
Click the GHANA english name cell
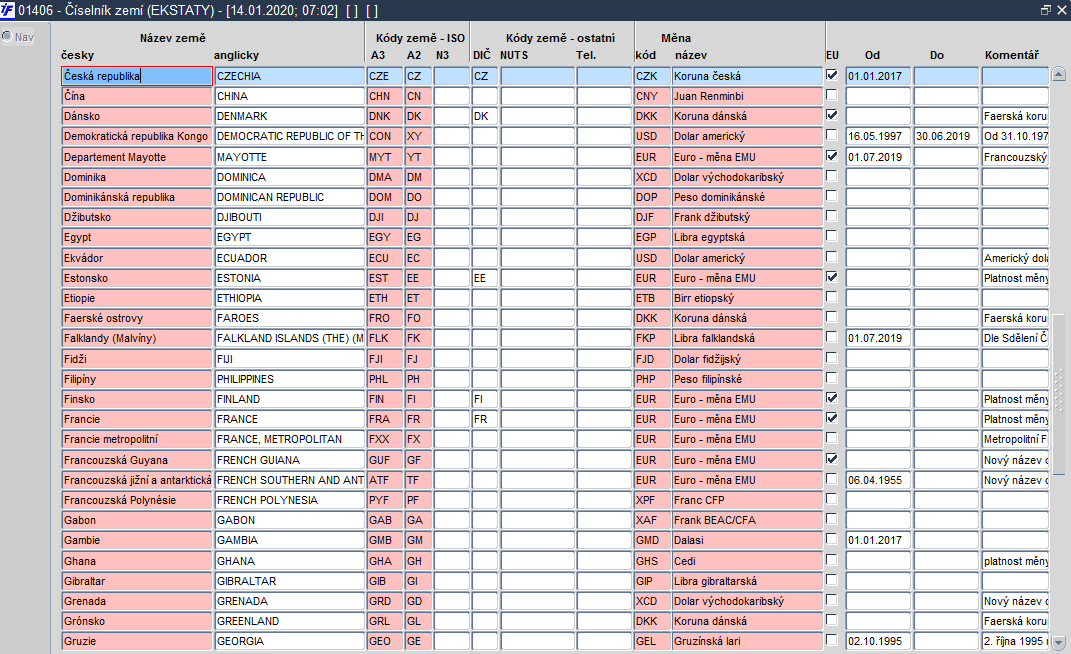(290, 561)
